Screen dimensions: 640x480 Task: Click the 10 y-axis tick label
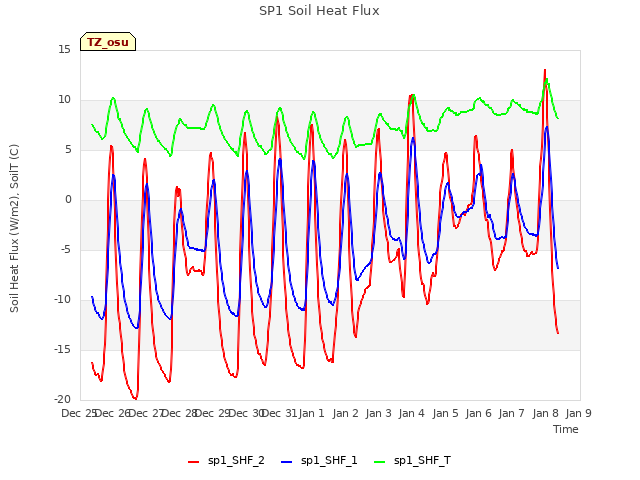64,100
